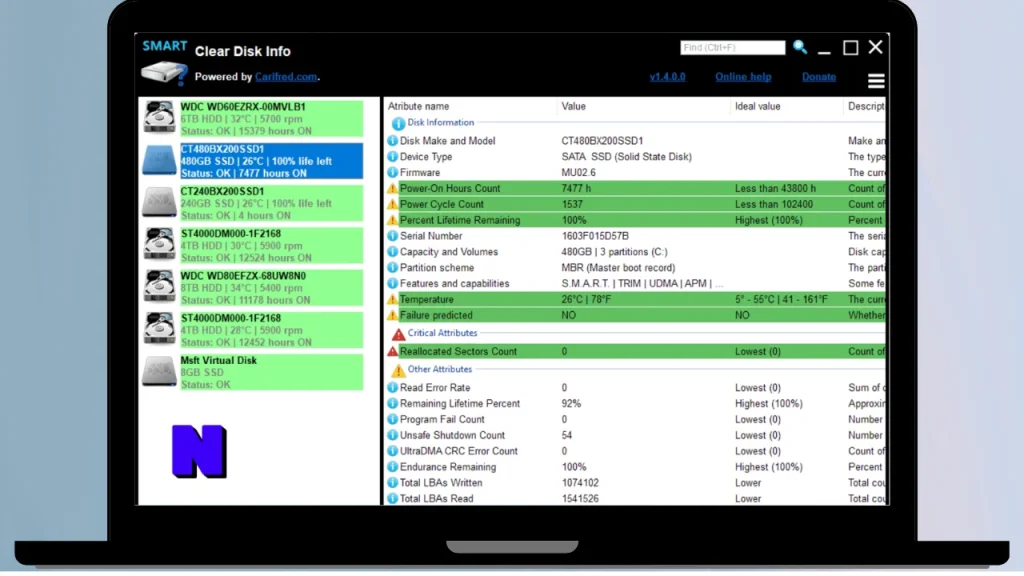1024x576 pixels.
Task: Click the 480GB | 3 partitions (C:) value
Action: (614, 251)
